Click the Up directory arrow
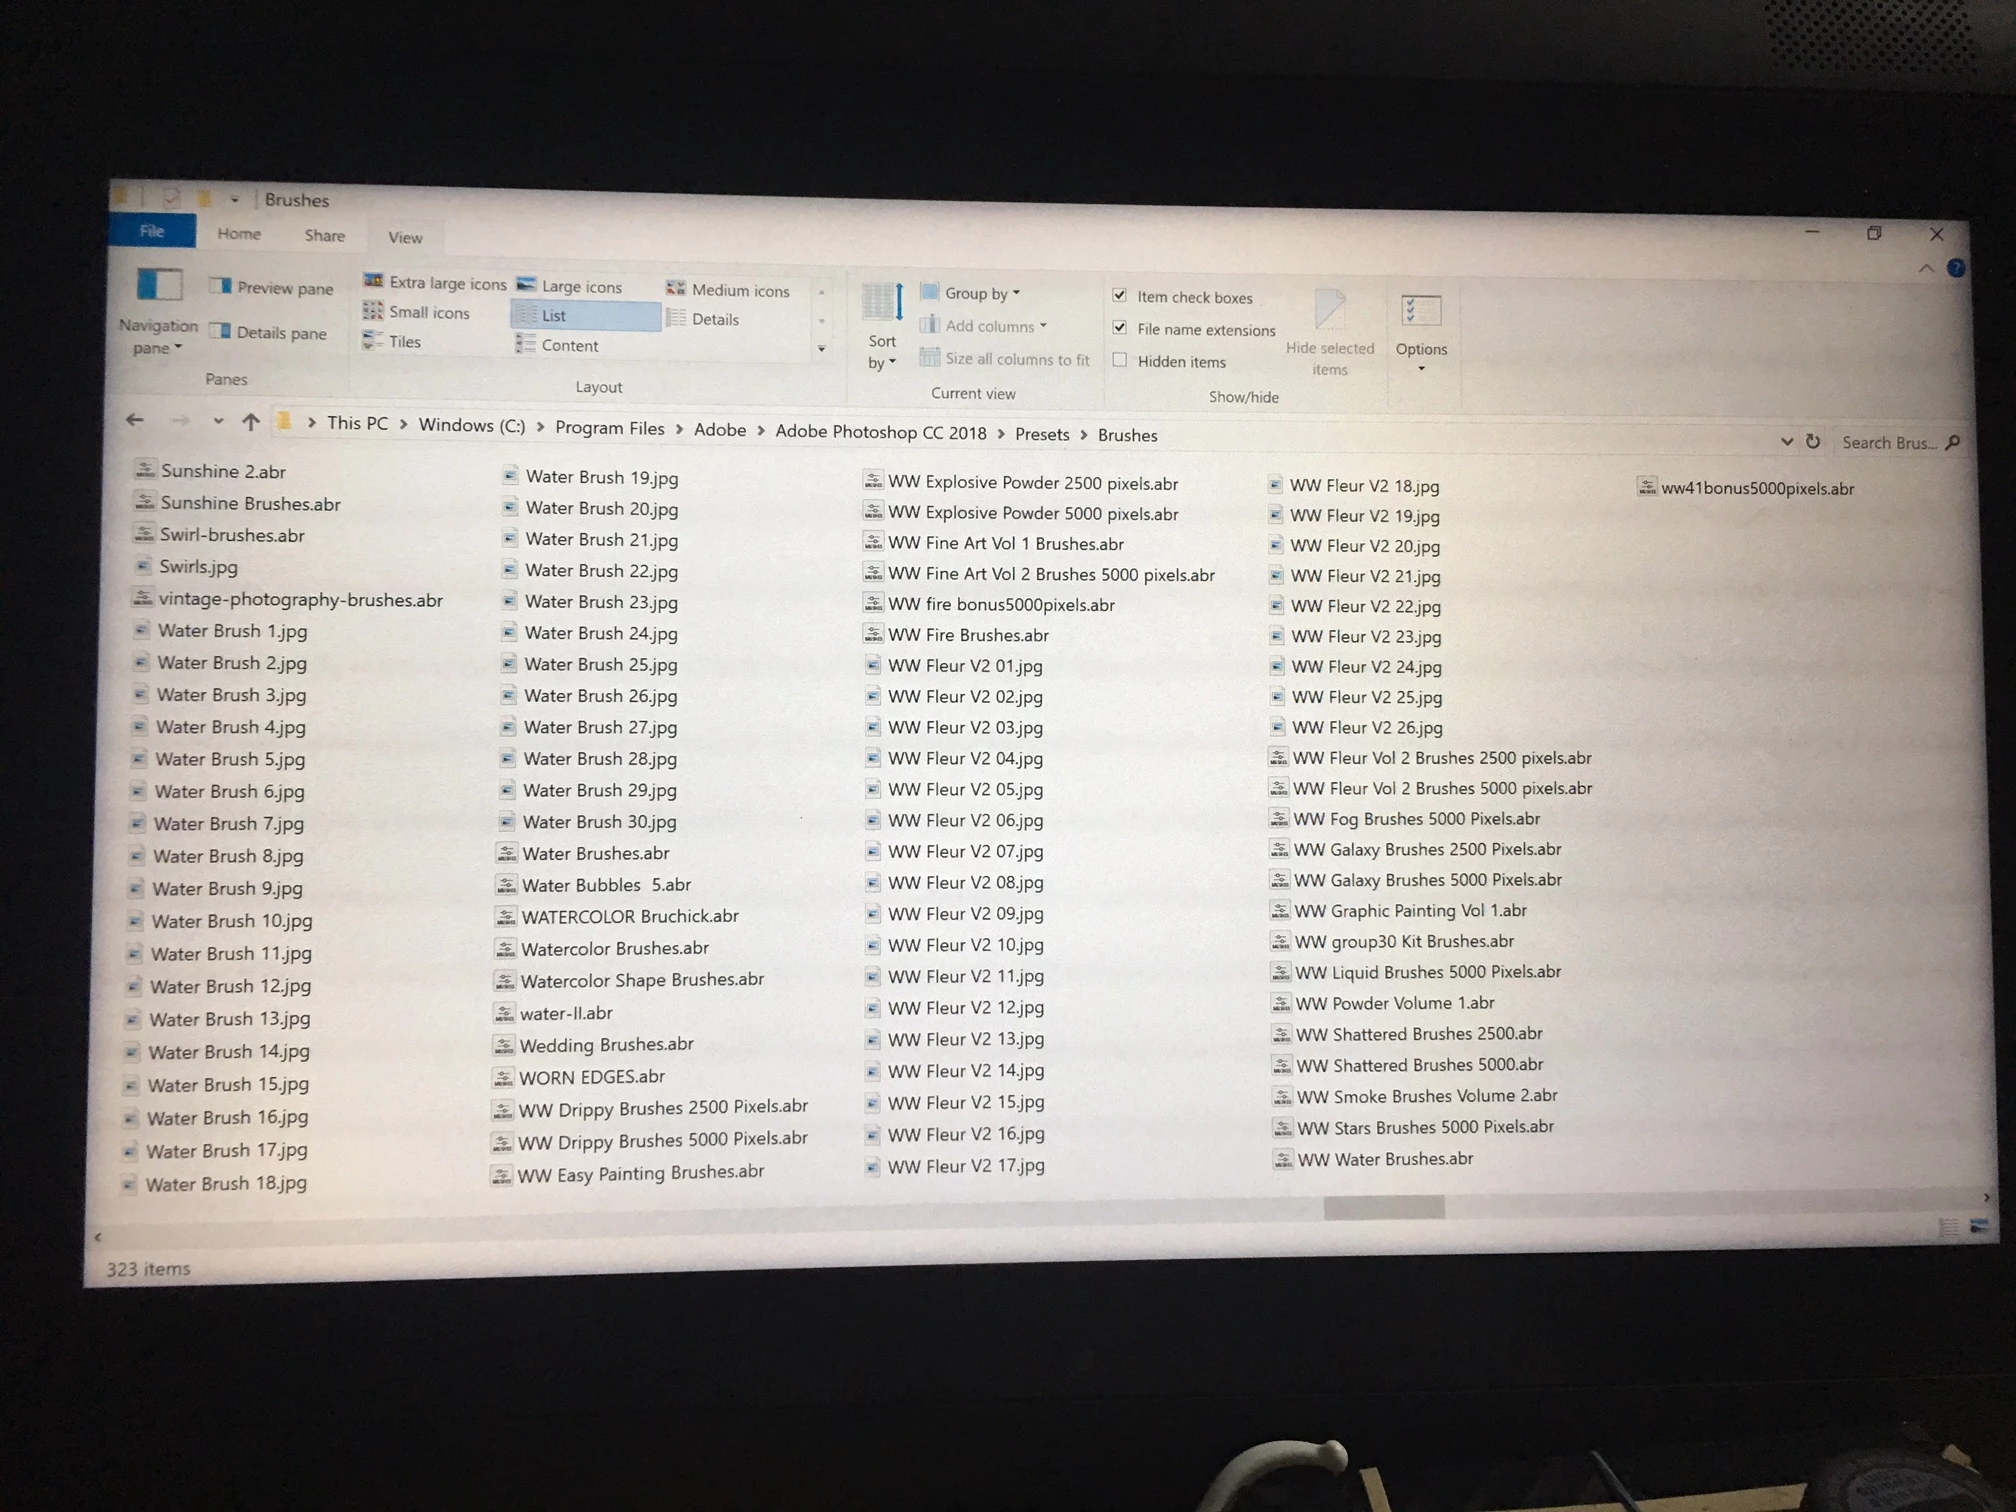 (x=250, y=422)
